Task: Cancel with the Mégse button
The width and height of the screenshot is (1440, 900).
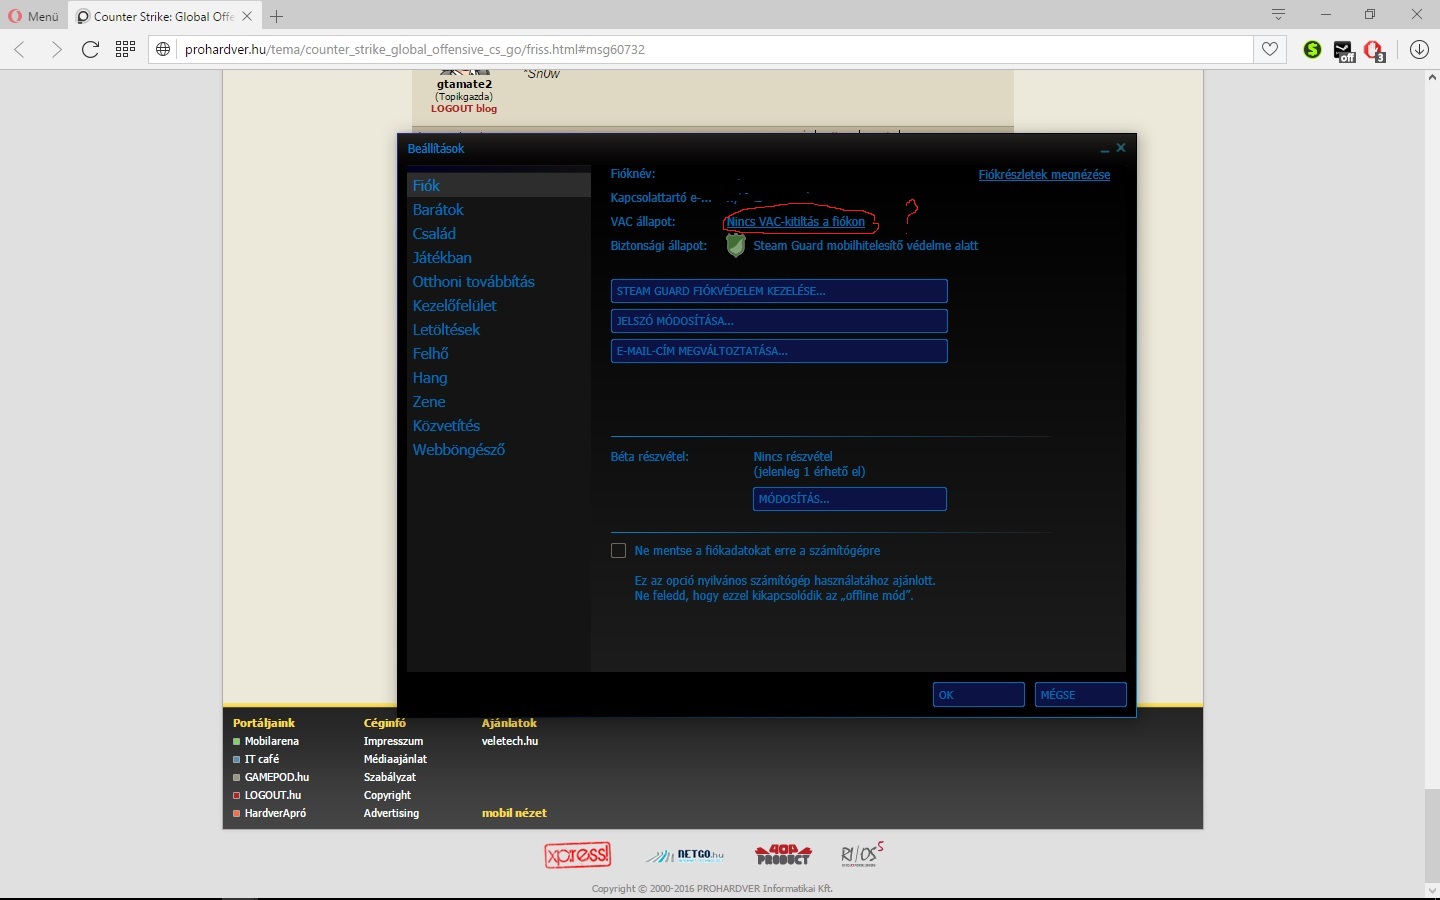Action: click(1081, 695)
